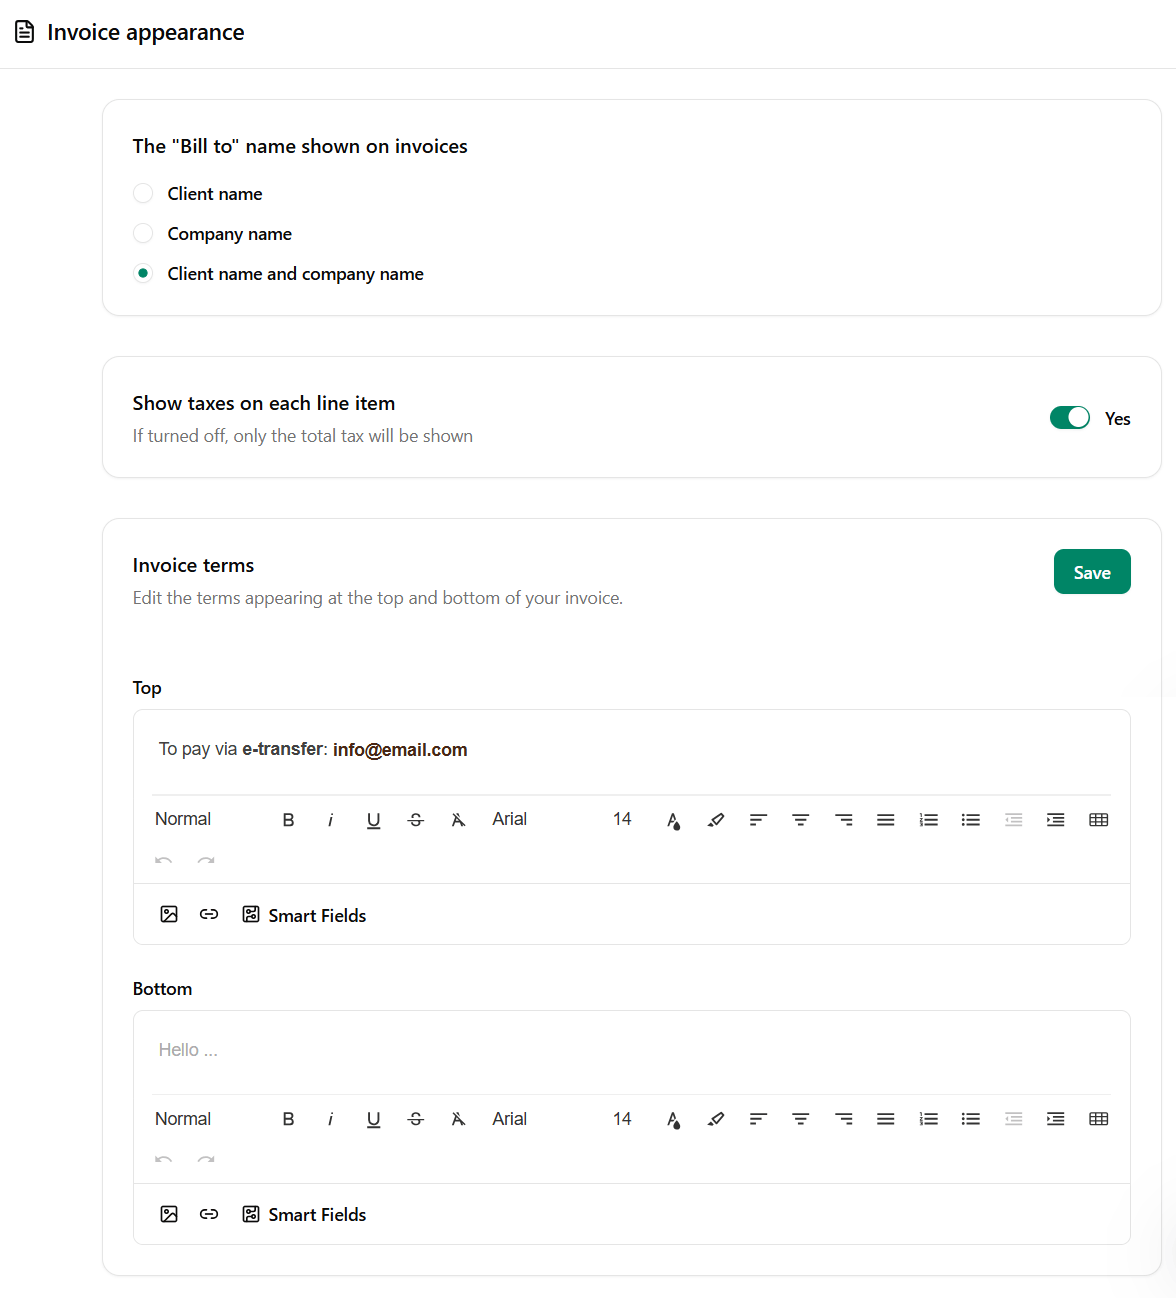This screenshot has height=1298, width=1176.
Task: Open text color picker in Bottom editor
Action: [x=673, y=1119]
